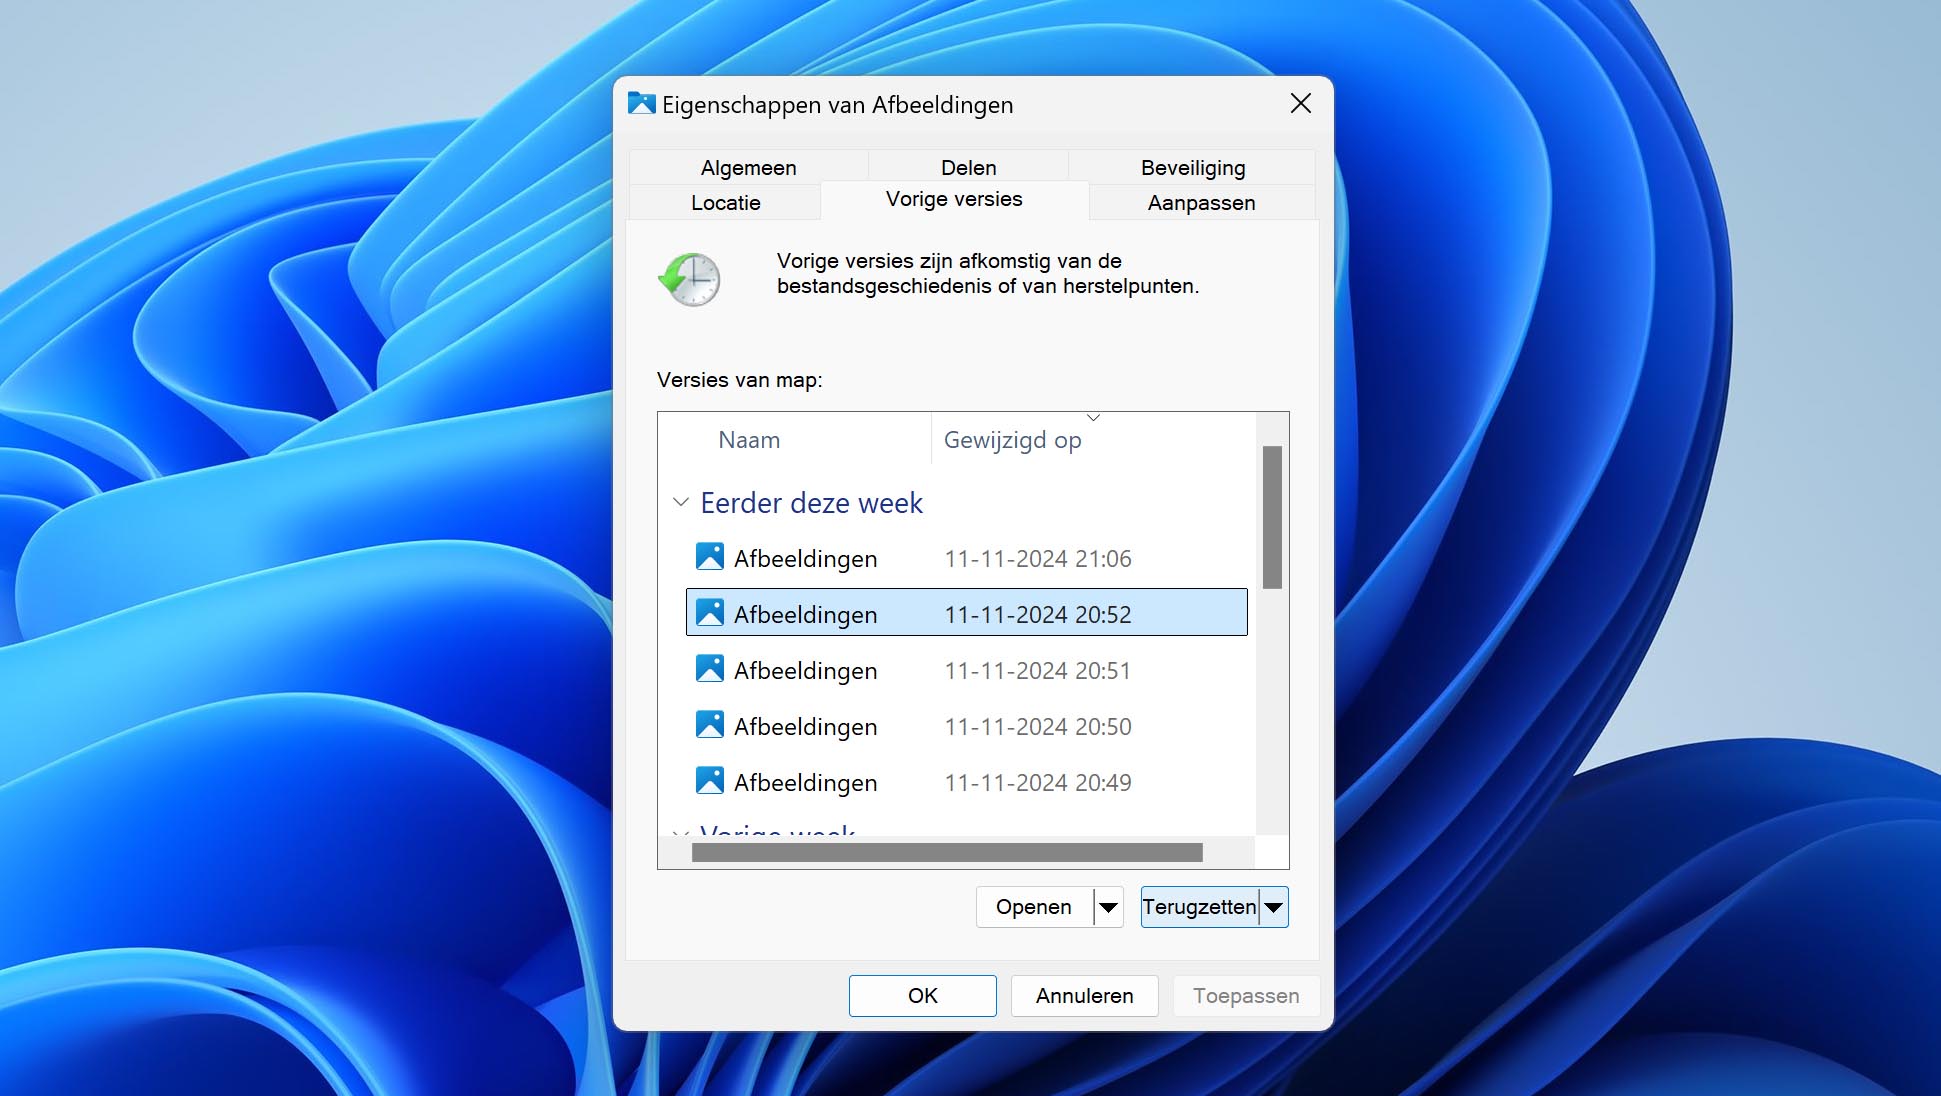Image resolution: width=1941 pixels, height=1096 pixels.
Task: Click the Terugzetten button
Action: tap(1200, 907)
